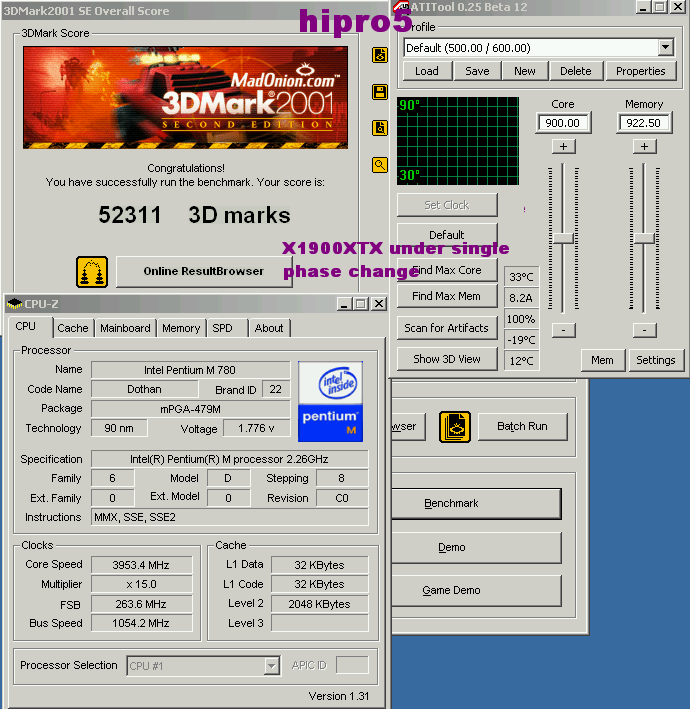Image resolution: width=690 pixels, height=709 pixels.
Task: Increase Memory clock with the plus button
Action: pyautogui.click(x=644, y=147)
